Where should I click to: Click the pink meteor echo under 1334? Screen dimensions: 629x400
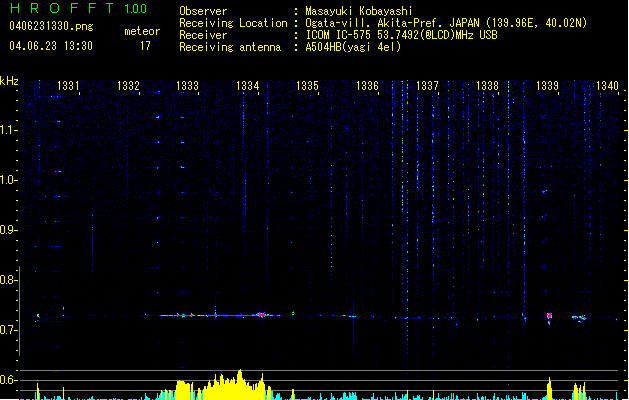[261, 314]
